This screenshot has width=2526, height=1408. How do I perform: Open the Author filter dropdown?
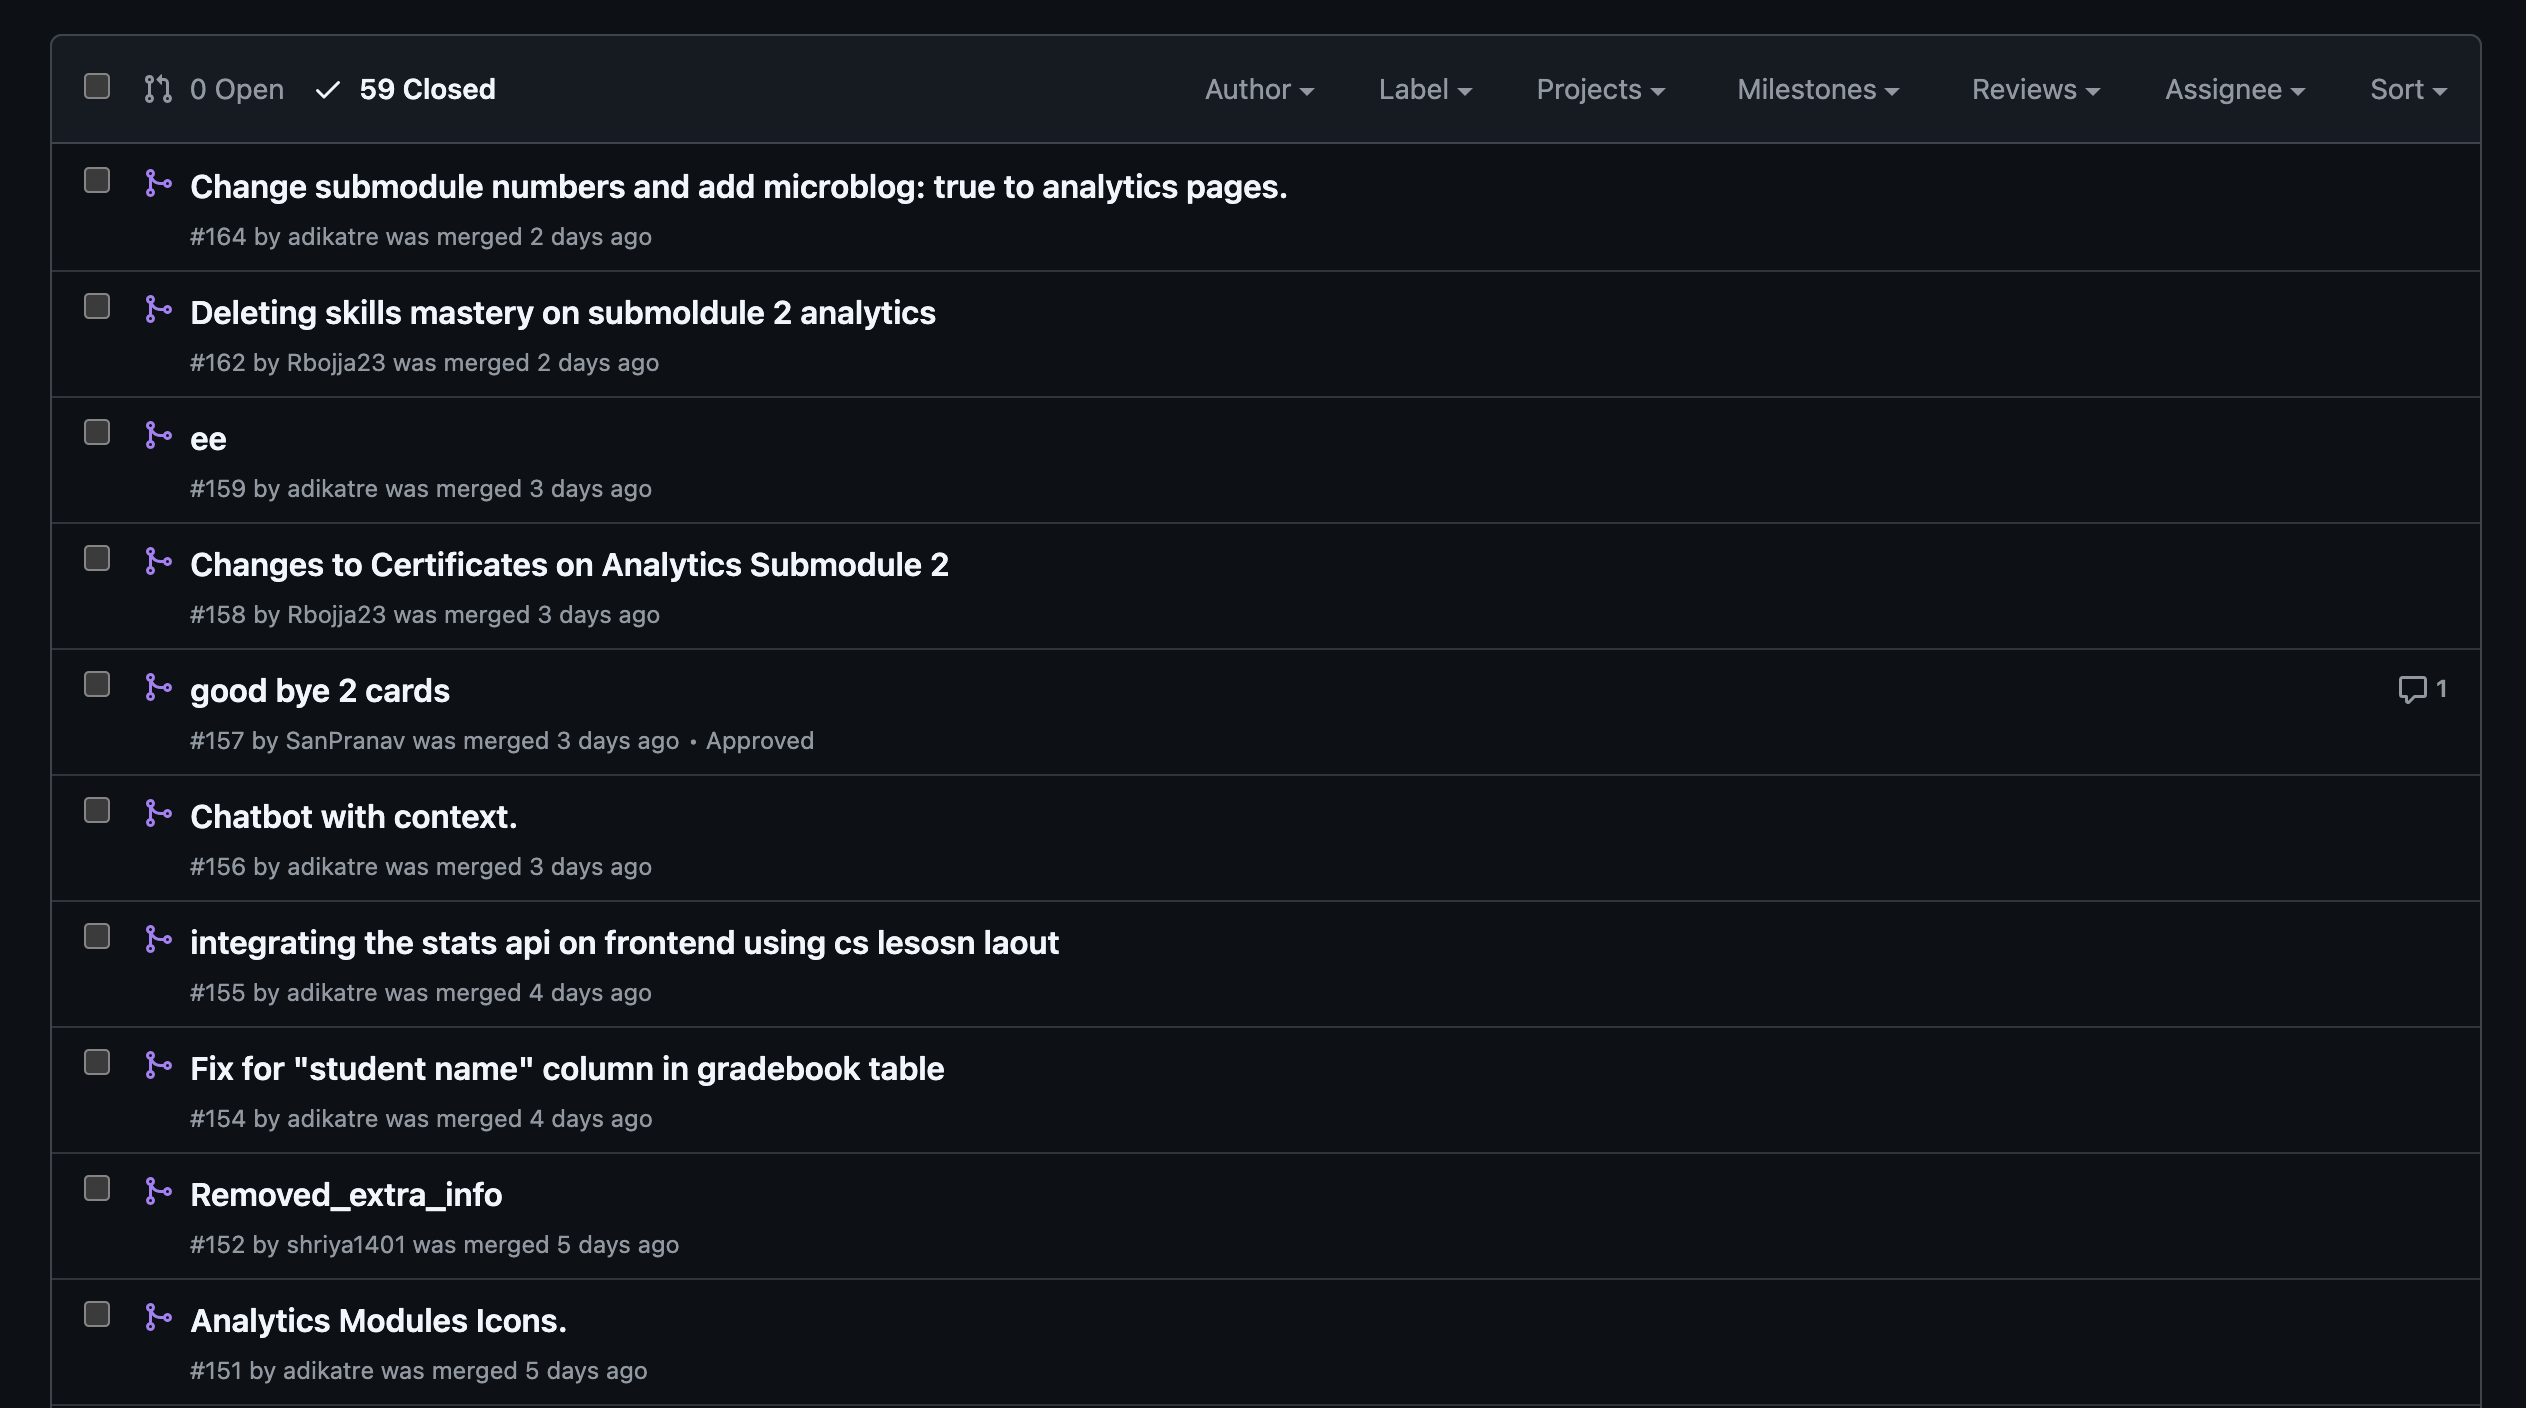tap(1258, 90)
